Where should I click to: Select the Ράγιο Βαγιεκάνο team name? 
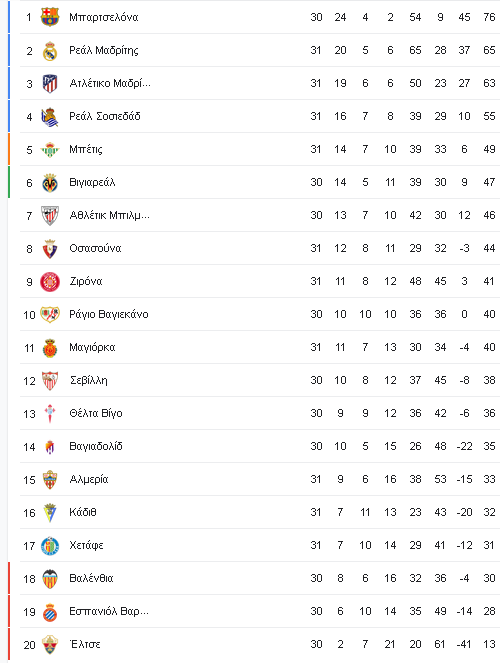[x=109, y=315]
